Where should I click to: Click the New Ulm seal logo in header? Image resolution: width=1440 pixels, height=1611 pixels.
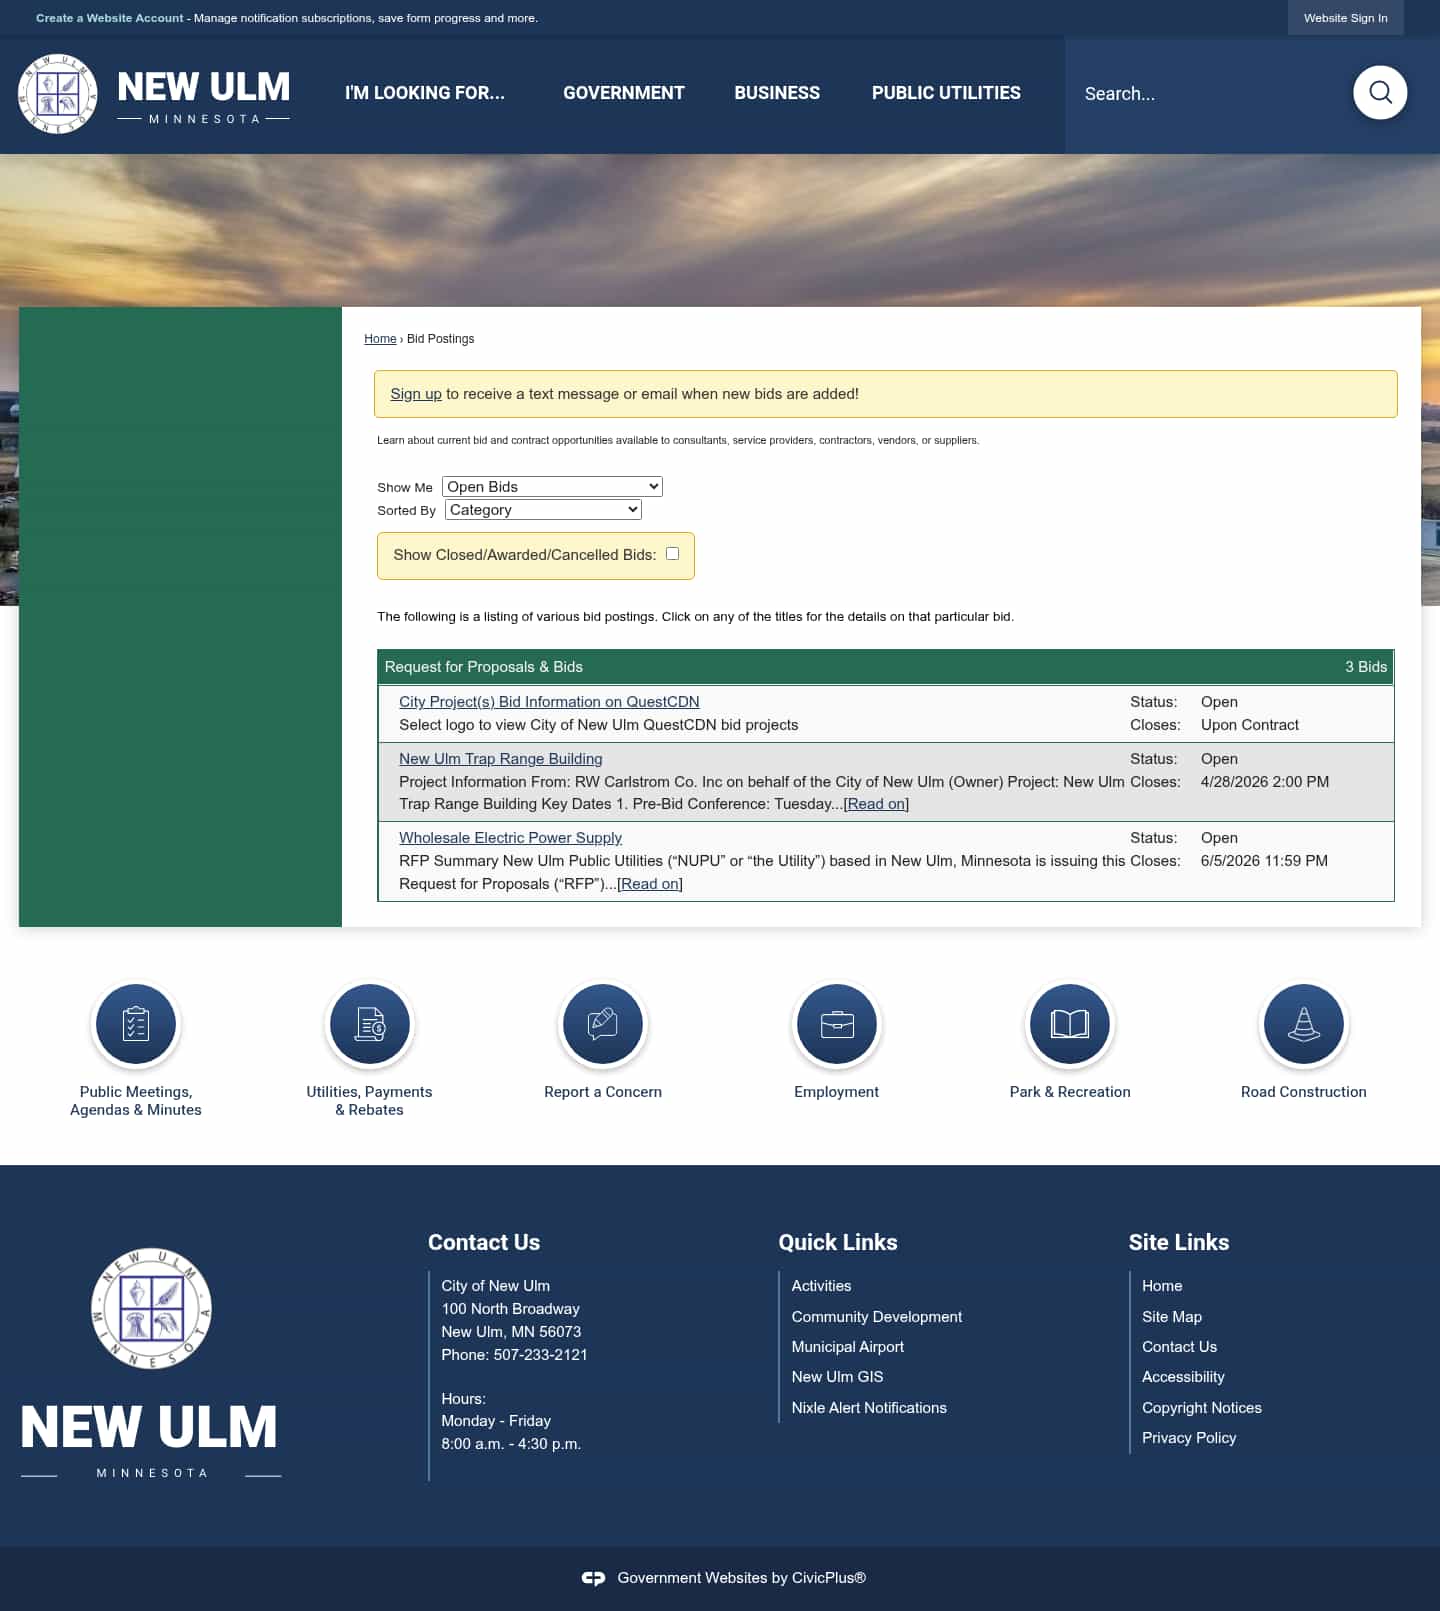tap(58, 94)
